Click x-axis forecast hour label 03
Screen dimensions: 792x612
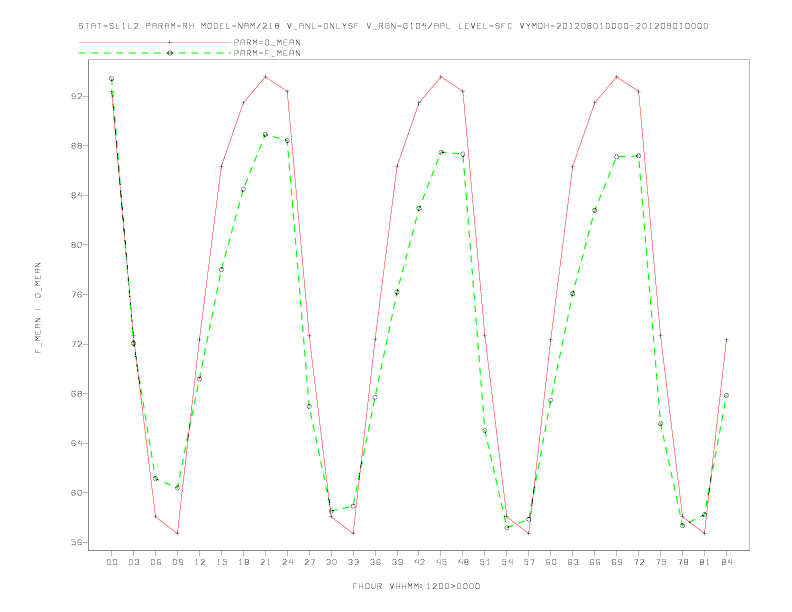[x=133, y=562]
